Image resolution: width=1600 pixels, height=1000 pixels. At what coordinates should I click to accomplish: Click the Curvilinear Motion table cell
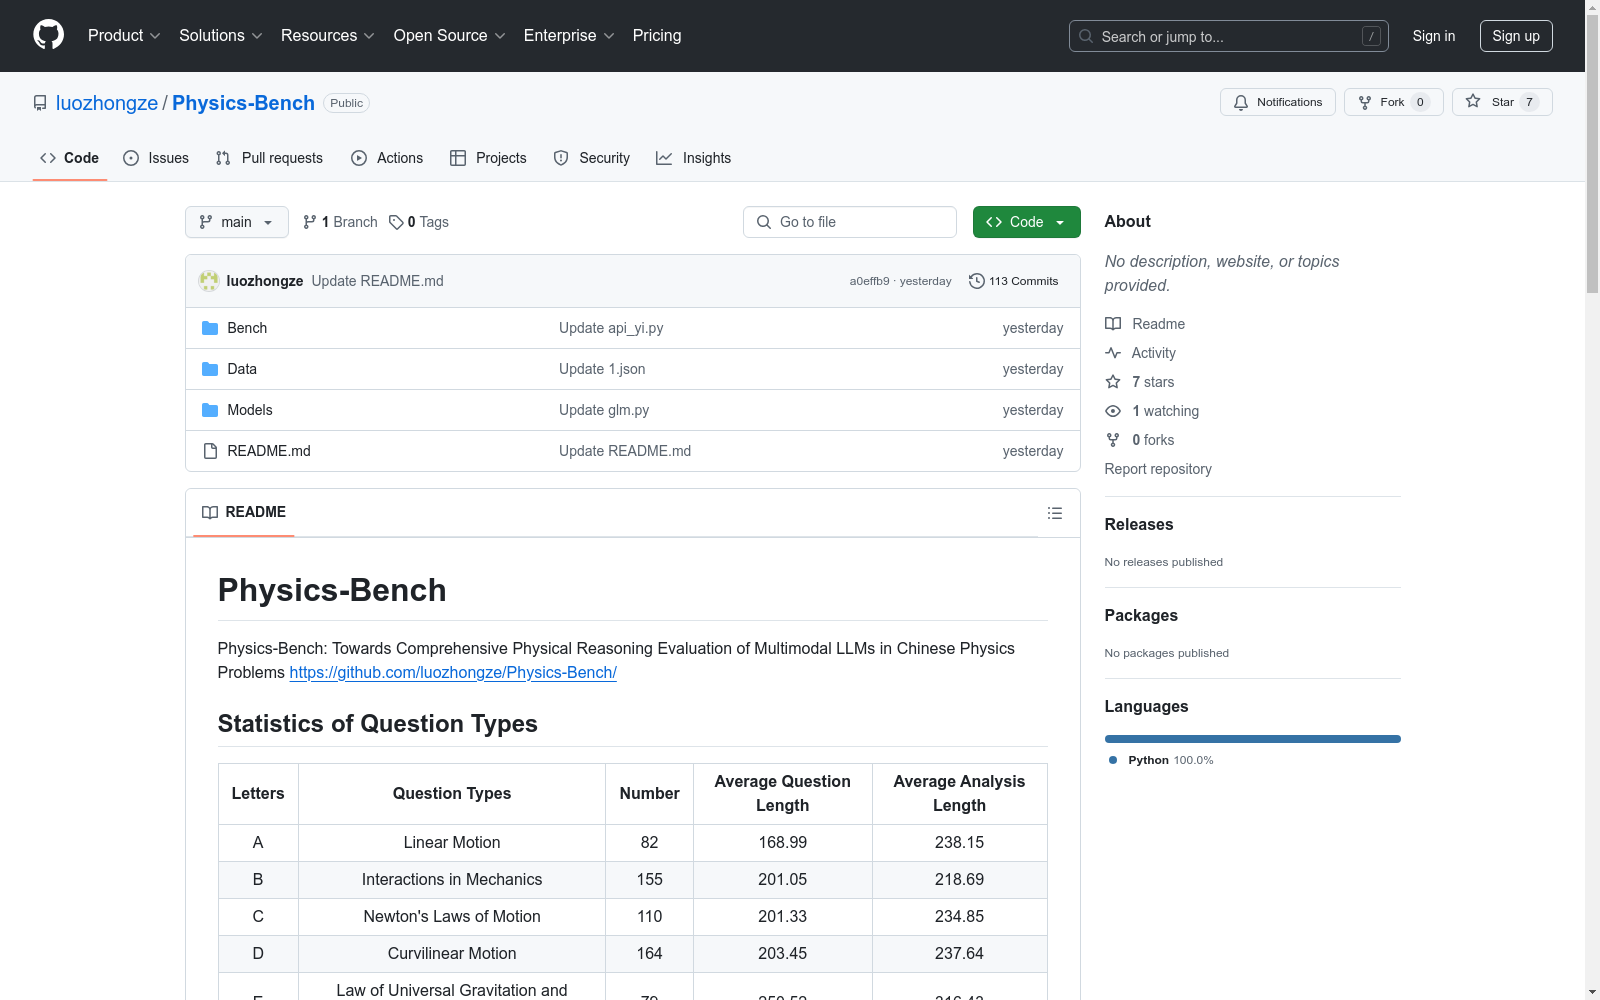click(x=452, y=954)
